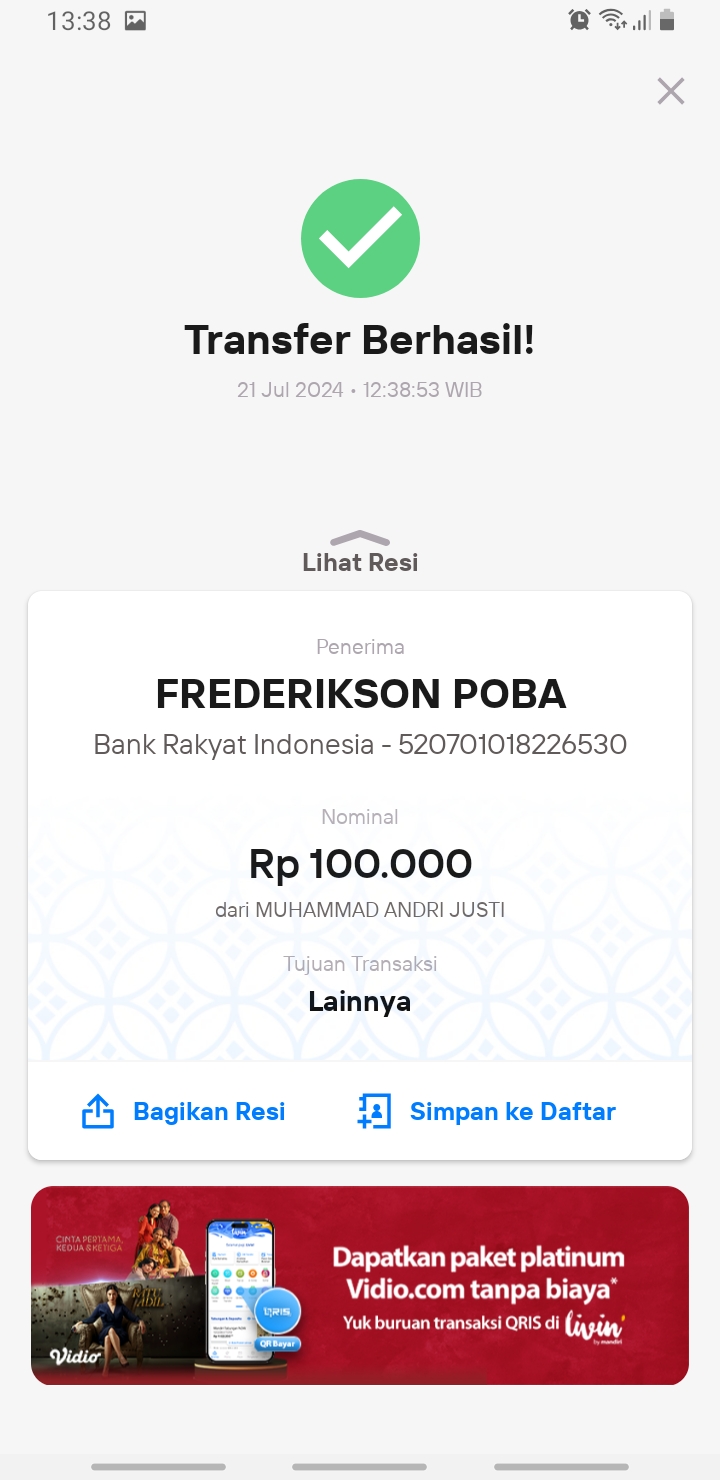Tap the Vidio logo in the banner
The width and height of the screenshot is (720, 1480).
tap(76, 1357)
